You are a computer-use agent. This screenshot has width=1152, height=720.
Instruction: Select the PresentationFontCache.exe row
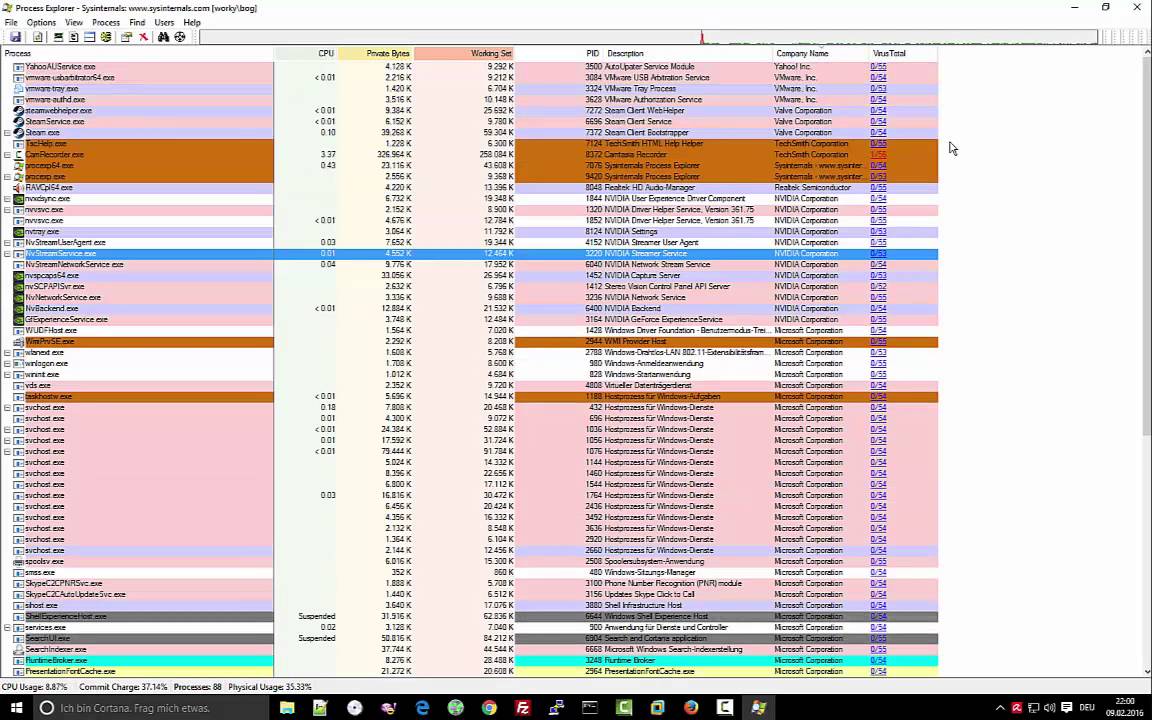(469, 672)
